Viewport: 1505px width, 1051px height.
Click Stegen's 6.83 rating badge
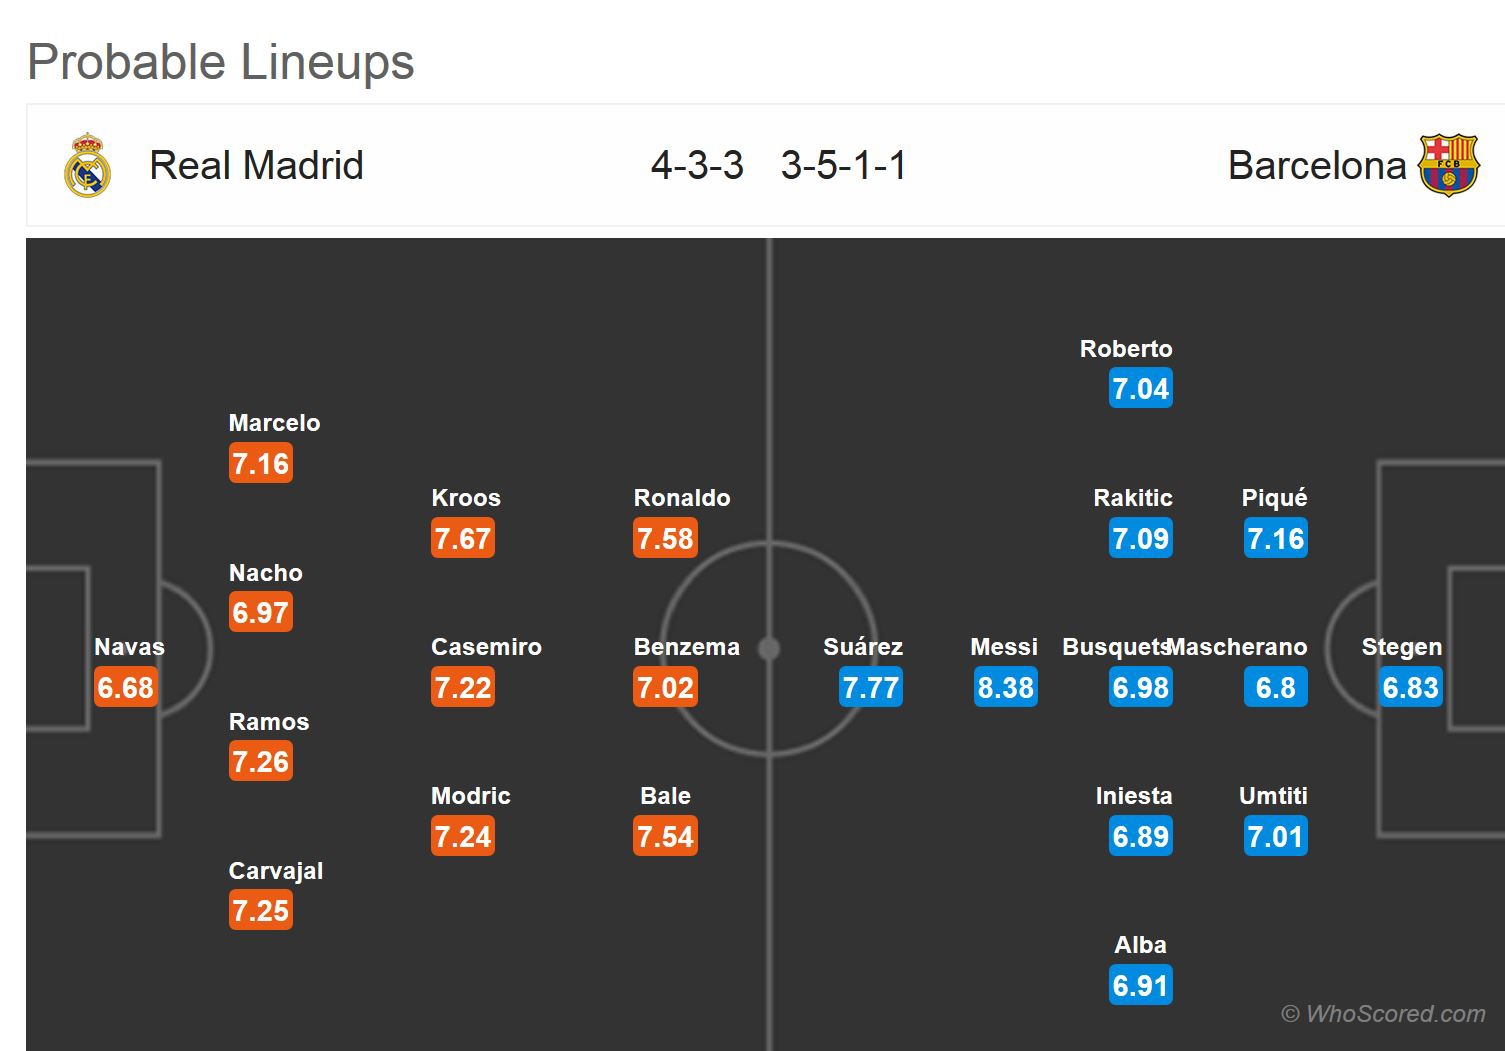tap(1410, 688)
